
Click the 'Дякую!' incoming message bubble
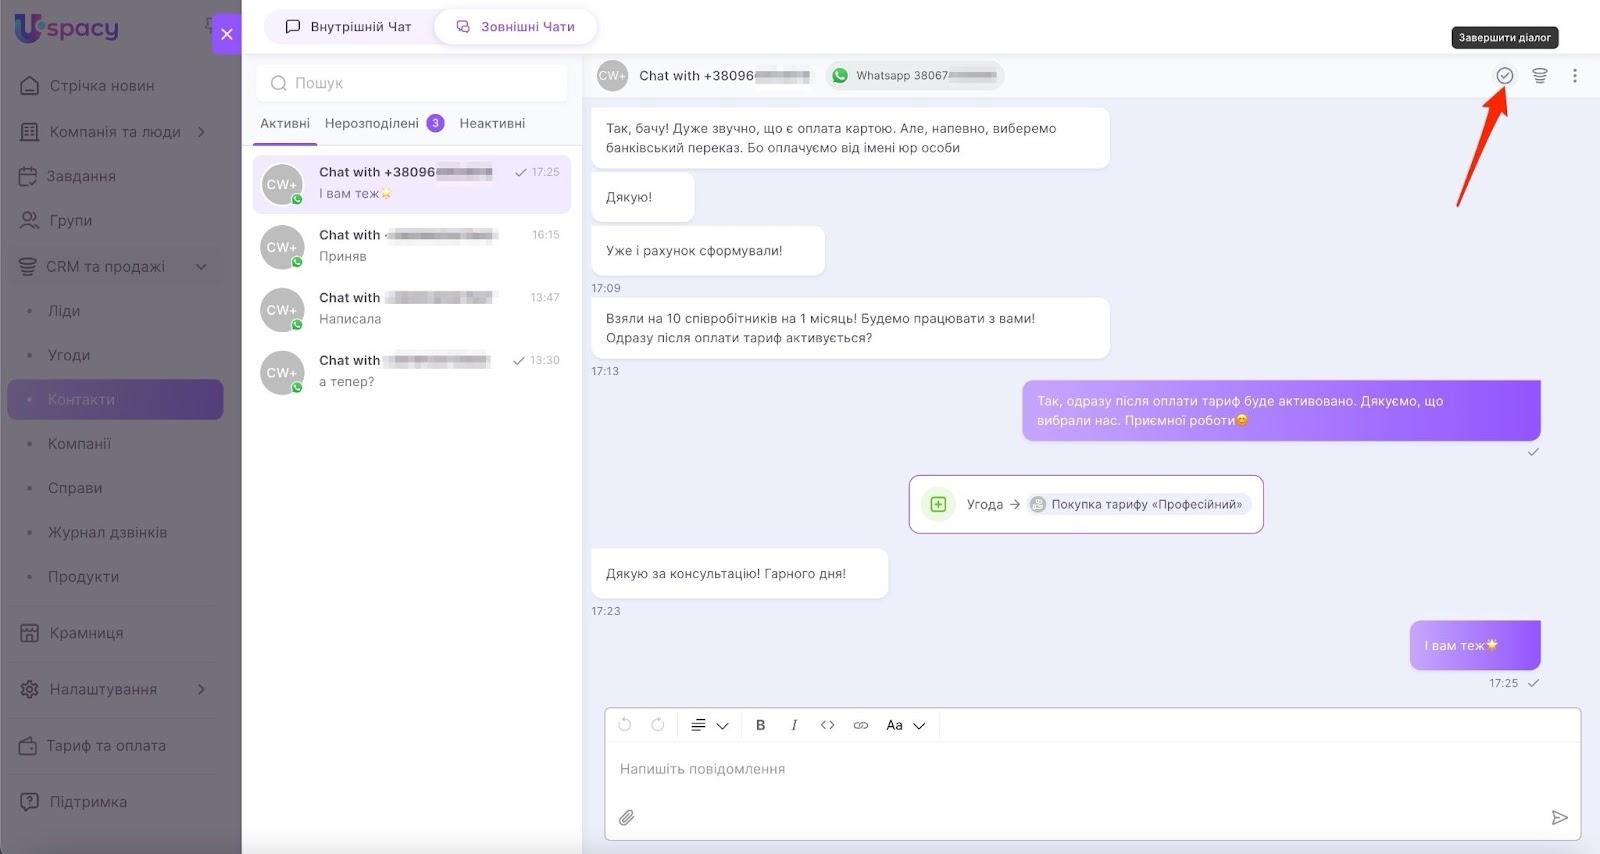pos(643,197)
